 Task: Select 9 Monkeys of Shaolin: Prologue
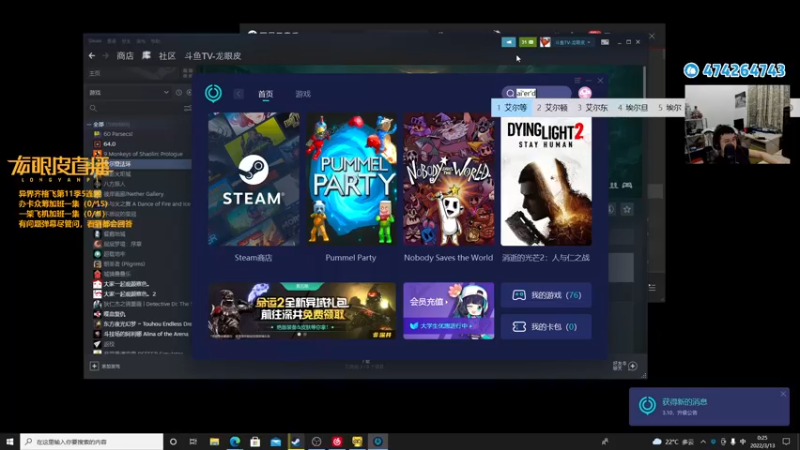[x=143, y=154]
